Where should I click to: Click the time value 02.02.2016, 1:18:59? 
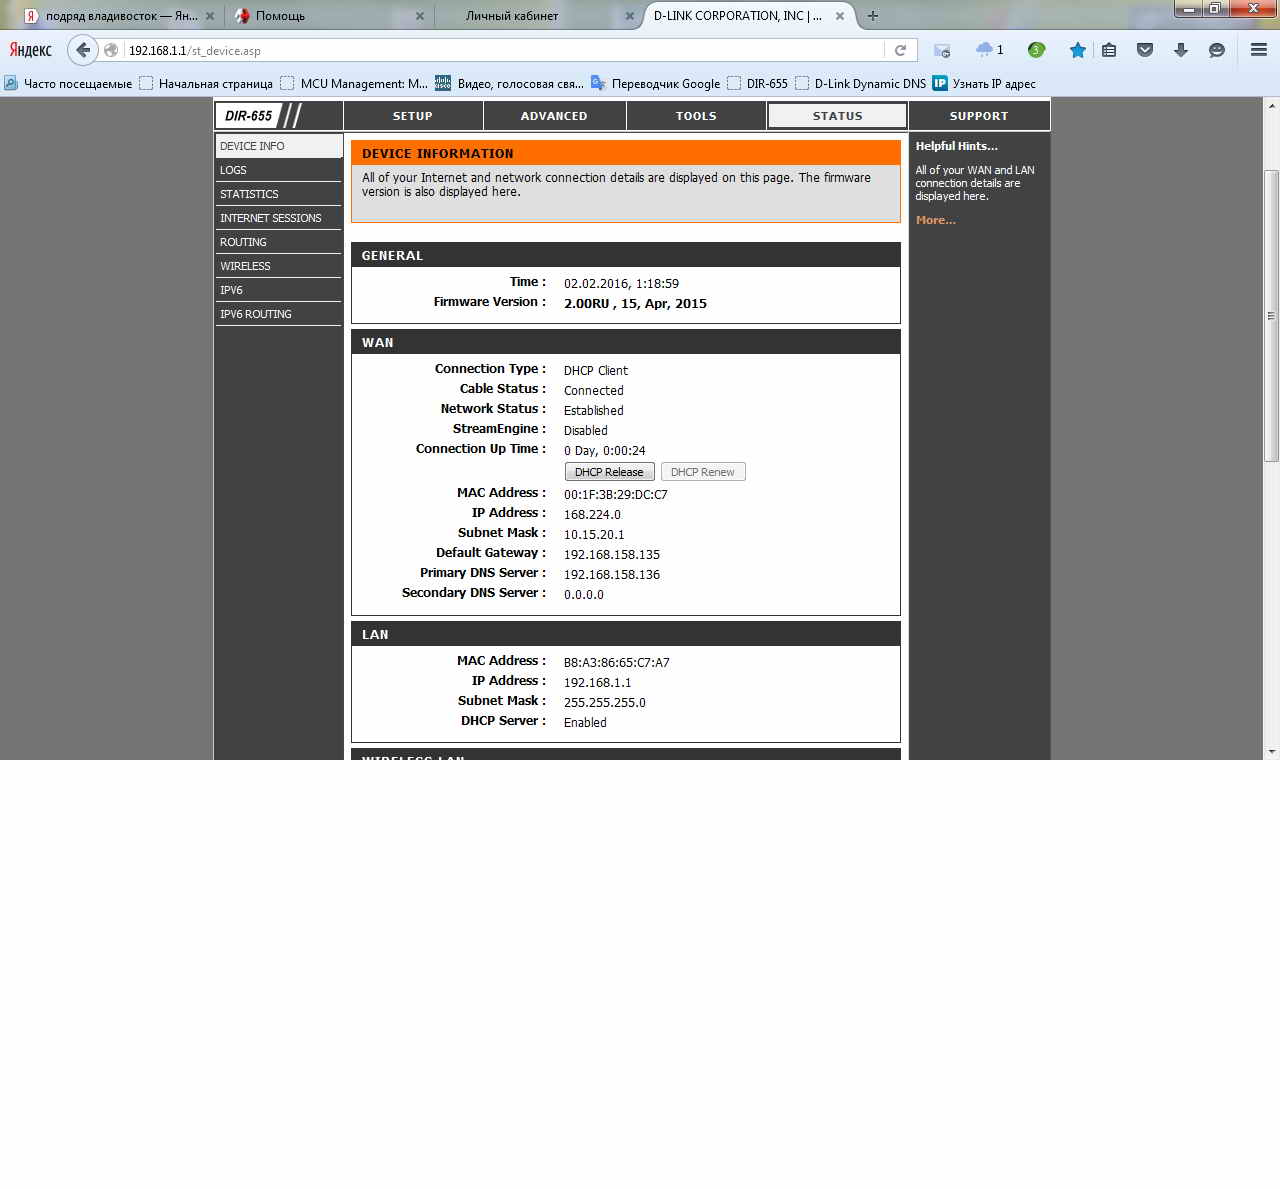[x=621, y=284]
